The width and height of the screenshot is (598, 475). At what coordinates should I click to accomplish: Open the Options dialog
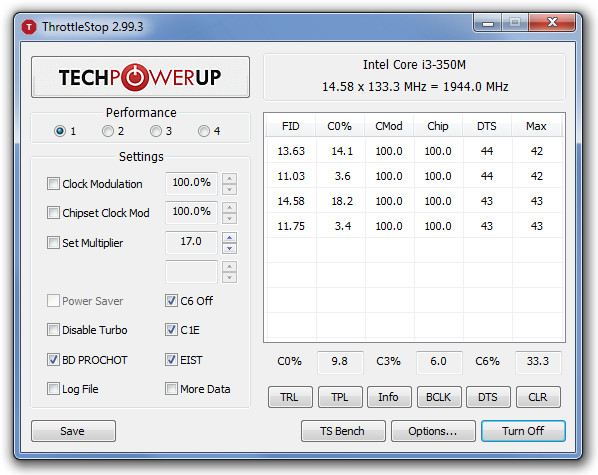coord(433,431)
